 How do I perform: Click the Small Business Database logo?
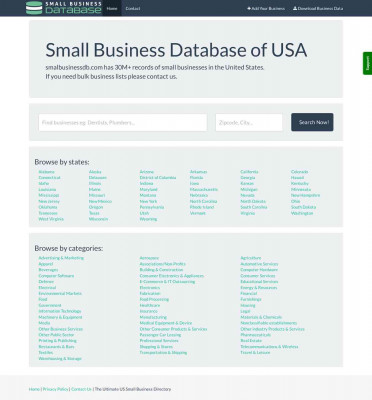64,8
